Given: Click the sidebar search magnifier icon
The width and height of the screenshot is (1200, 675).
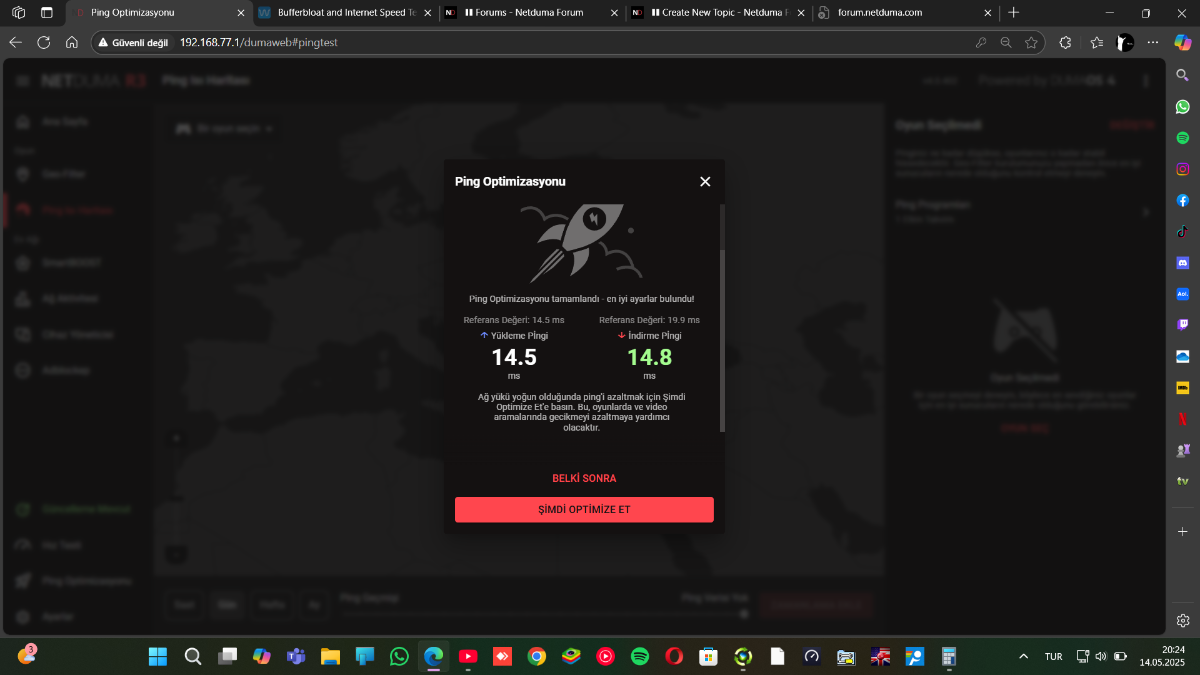Looking at the screenshot, I should [x=1183, y=75].
